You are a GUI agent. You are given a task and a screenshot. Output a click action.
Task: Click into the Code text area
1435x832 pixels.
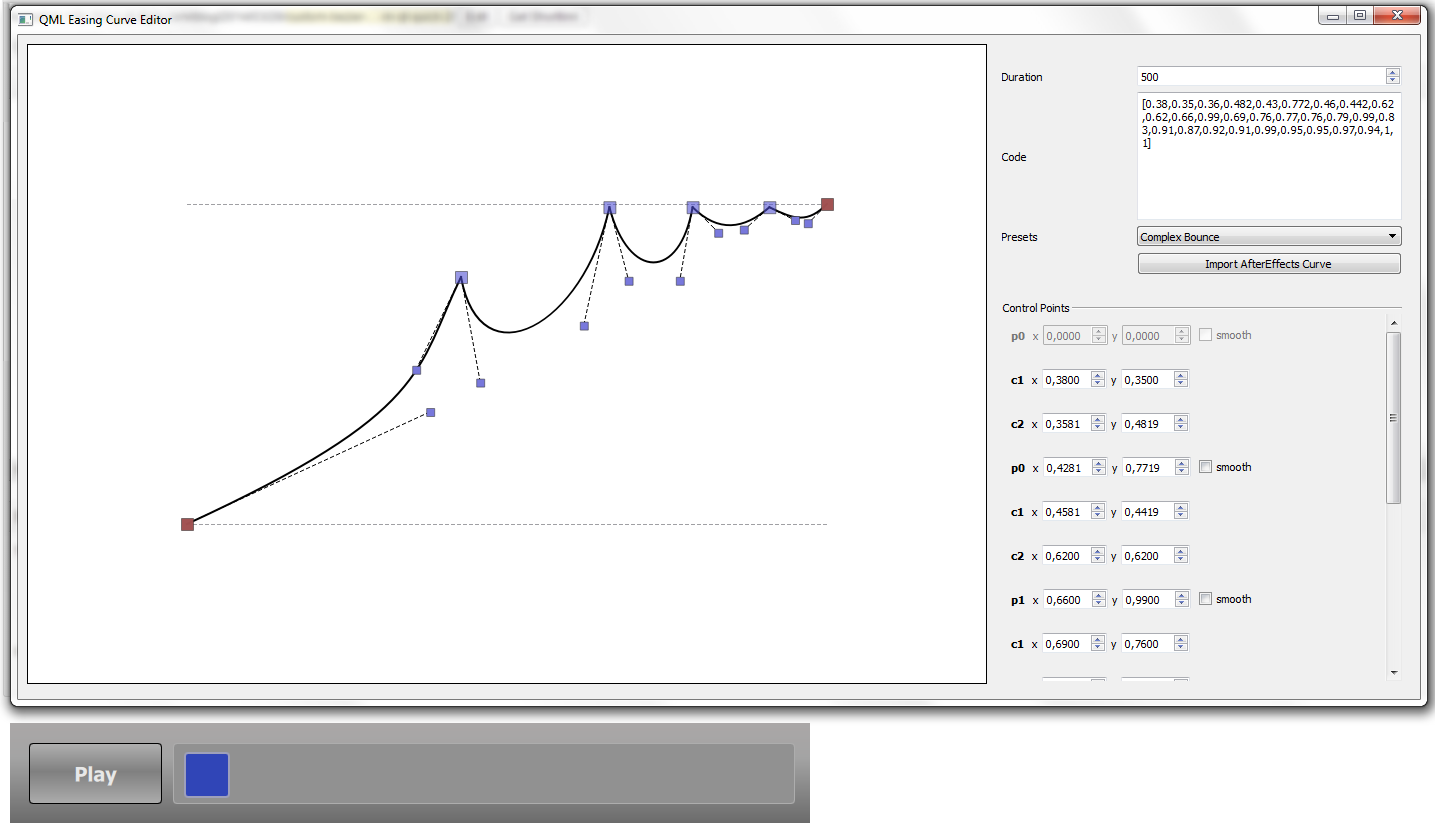click(x=1268, y=180)
